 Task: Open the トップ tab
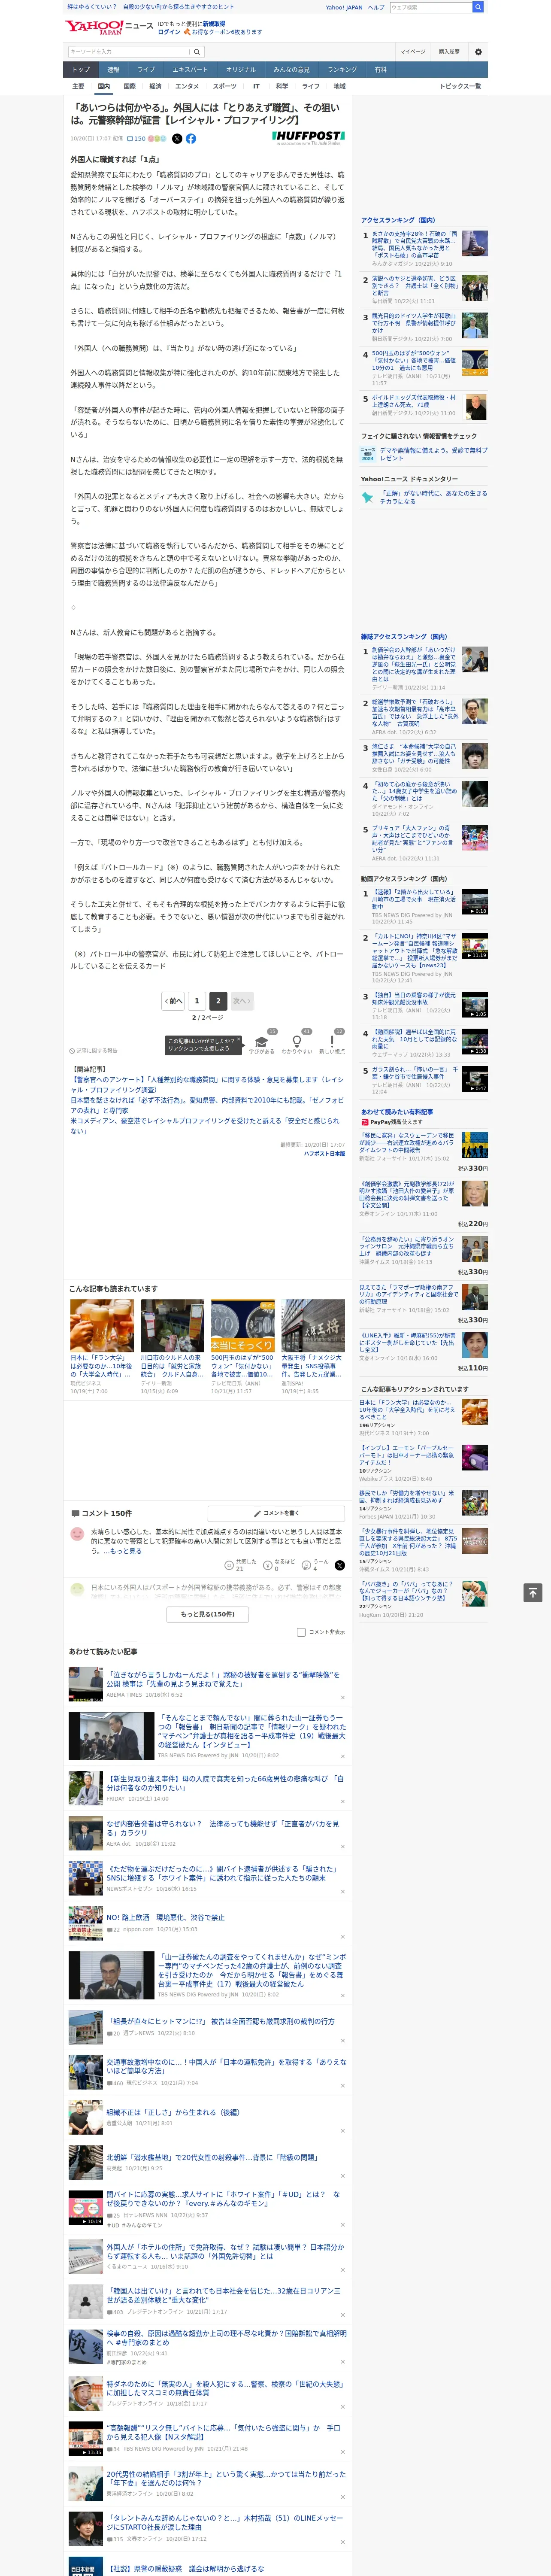81,69
